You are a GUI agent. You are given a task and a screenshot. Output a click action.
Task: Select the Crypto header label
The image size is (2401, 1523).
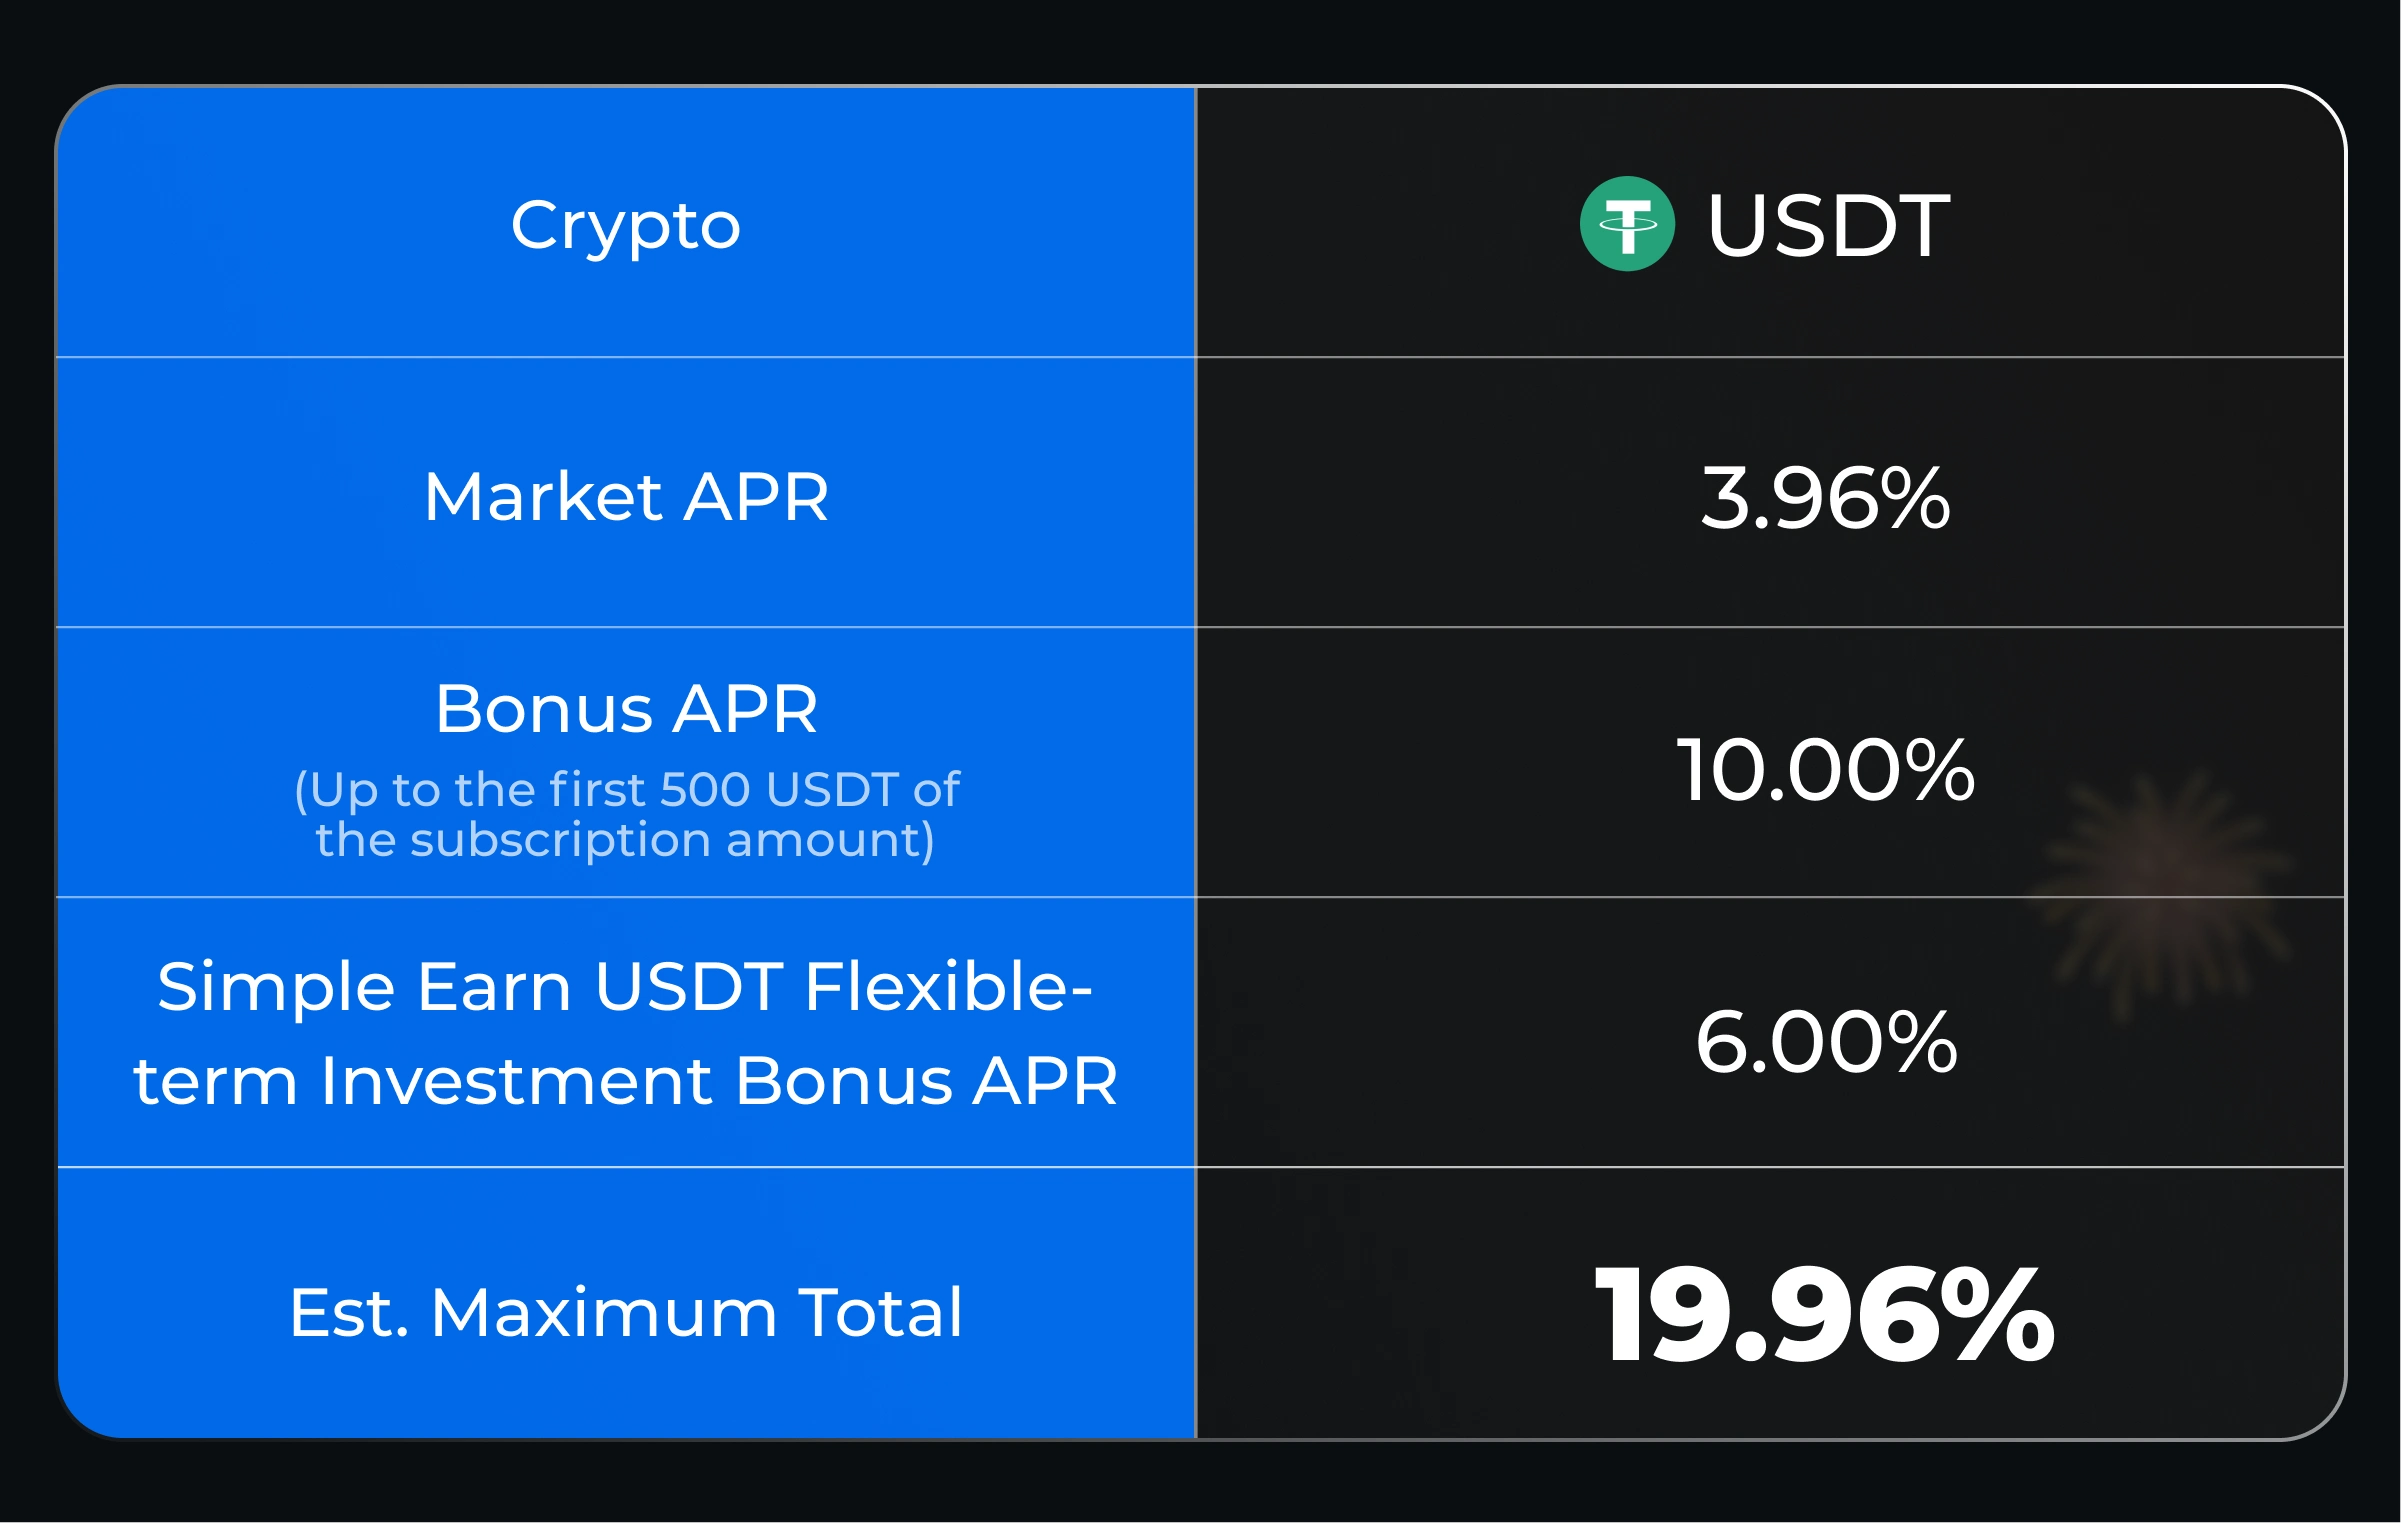626,226
